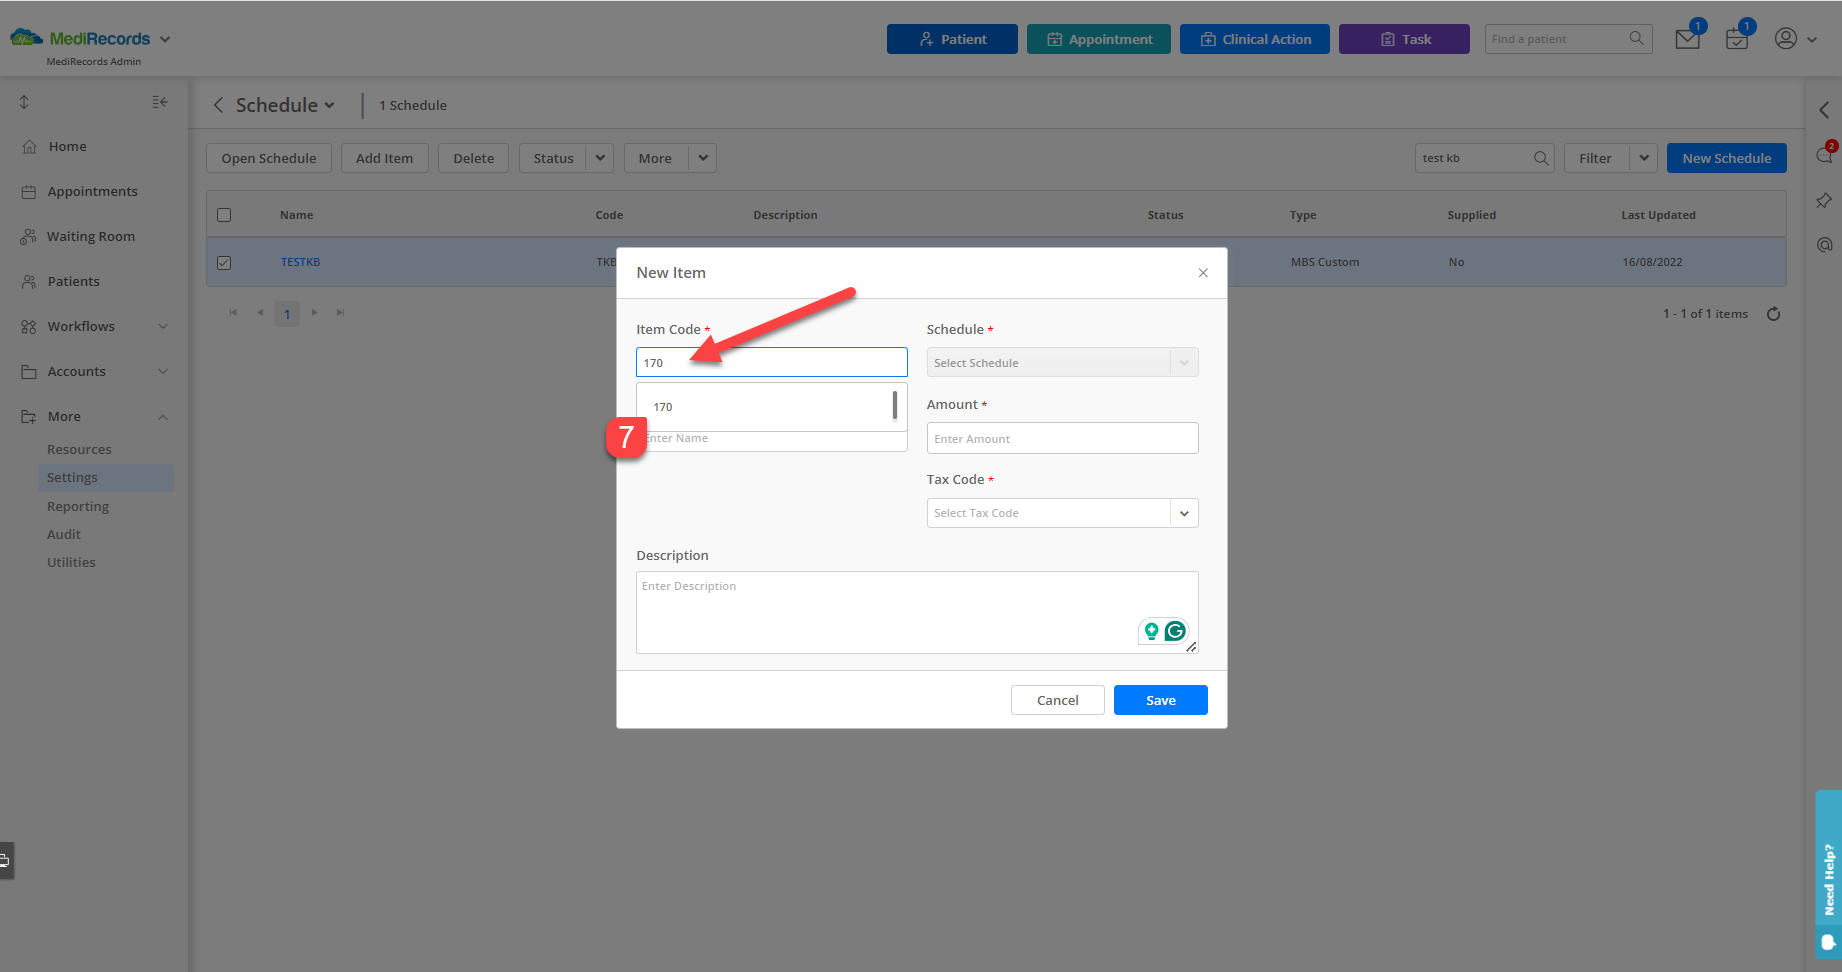Open the mail notifications envelope icon
The height and width of the screenshot is (972, 1842).
tap(1687, 38)
